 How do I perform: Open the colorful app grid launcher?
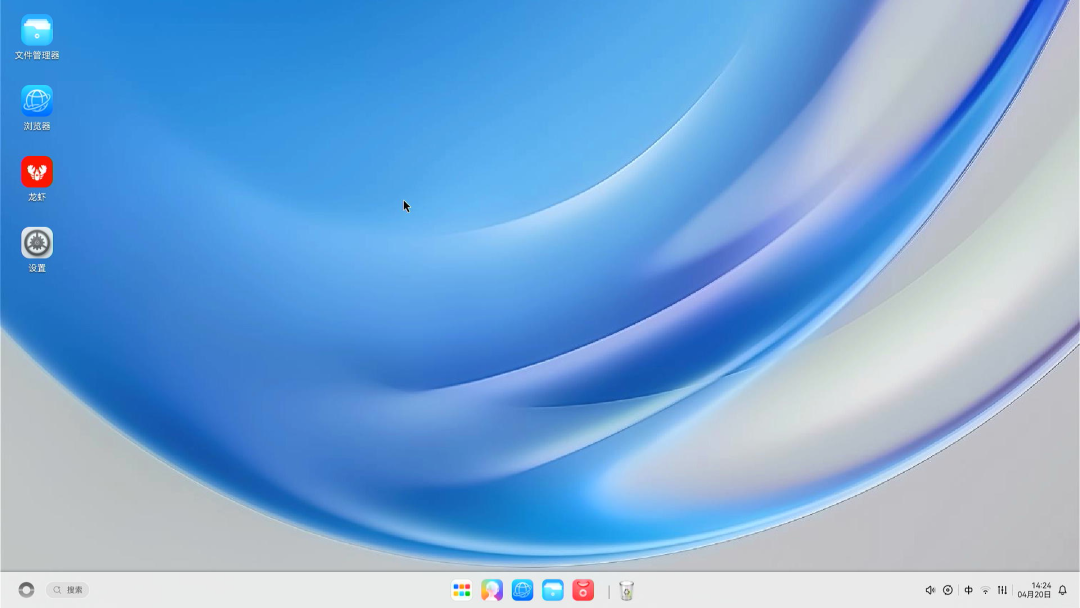click(461, 590)
